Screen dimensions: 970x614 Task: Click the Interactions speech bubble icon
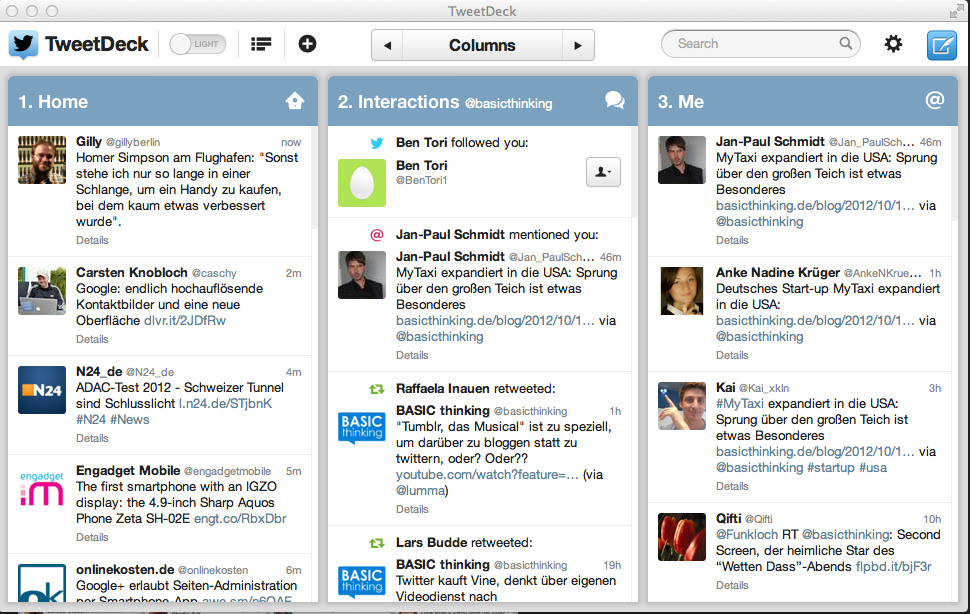click(615, 101)
